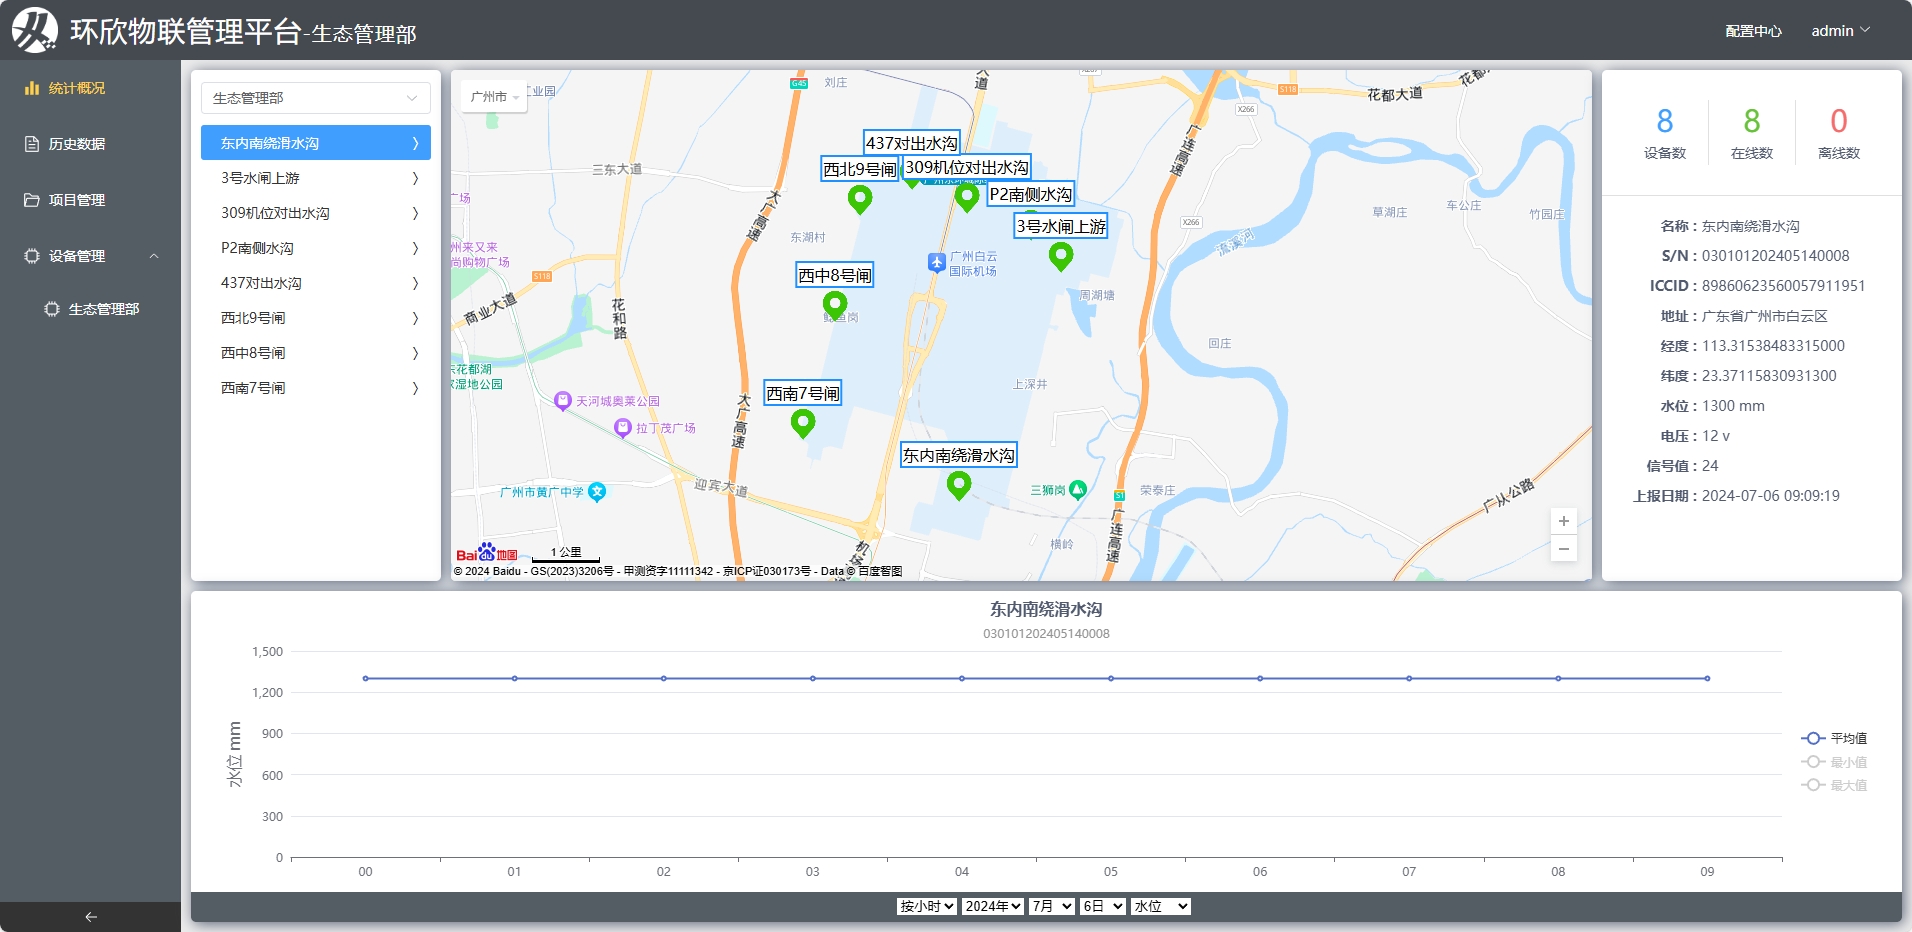Image resolution: width=1912 pixels, height=932 pixels.
Task: Open 项目管理 folder icon
Action: 32,200
